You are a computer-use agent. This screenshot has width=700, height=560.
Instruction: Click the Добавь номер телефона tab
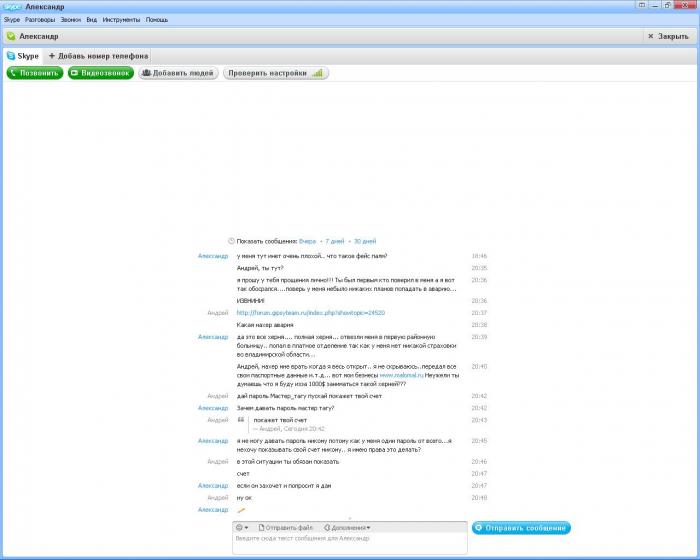[98, 56]
